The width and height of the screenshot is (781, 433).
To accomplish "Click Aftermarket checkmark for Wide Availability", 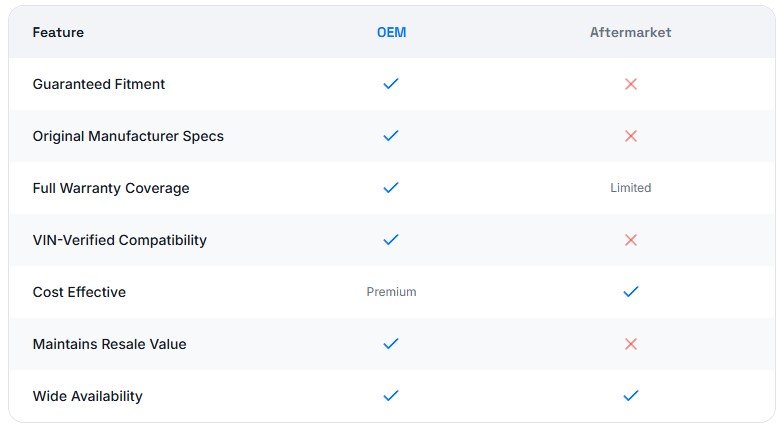I will tap(630, 396).
